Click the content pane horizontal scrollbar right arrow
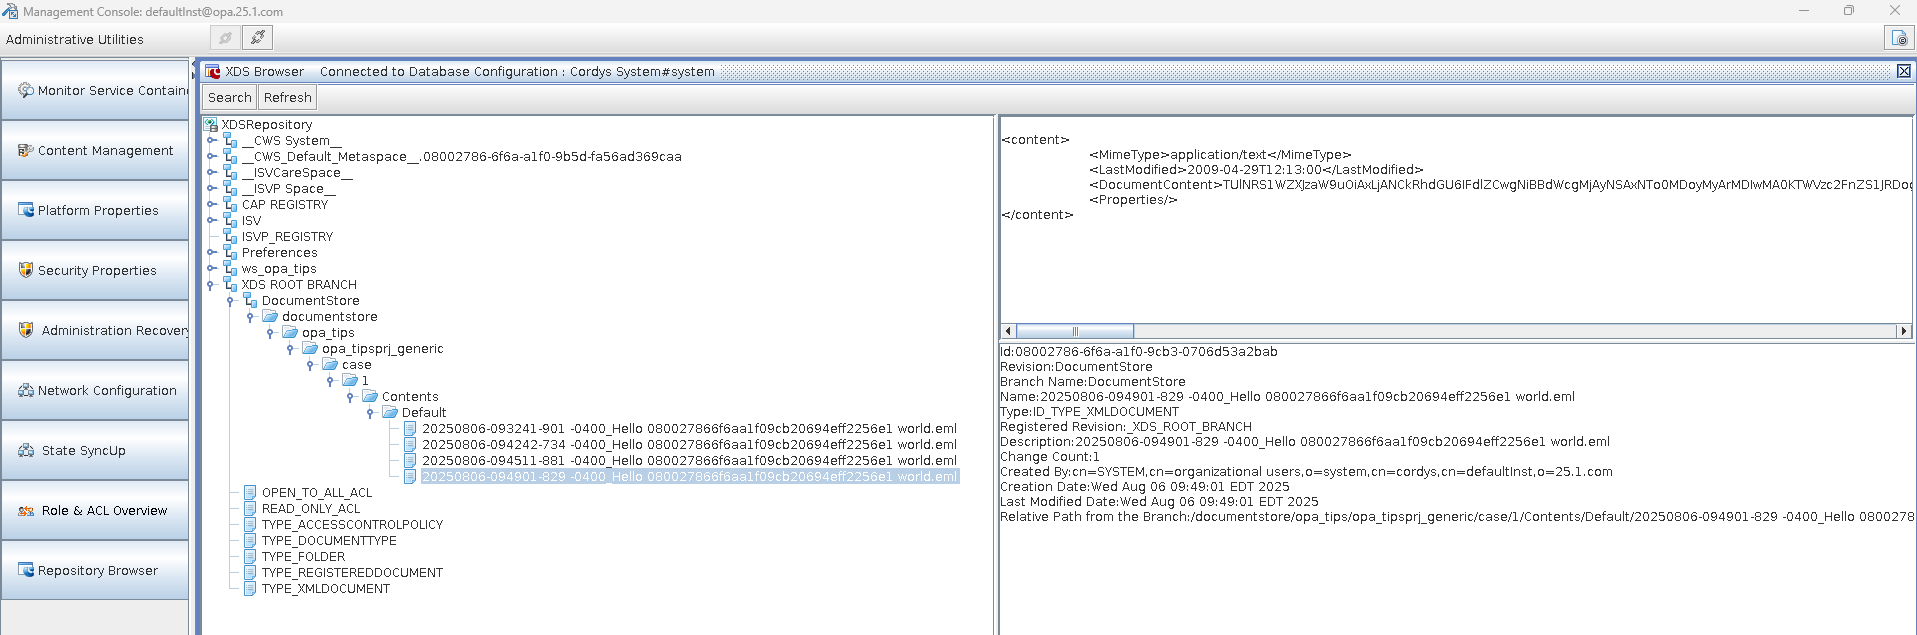Screen dimensions: 1917x635 click(x=1903, y=331)
